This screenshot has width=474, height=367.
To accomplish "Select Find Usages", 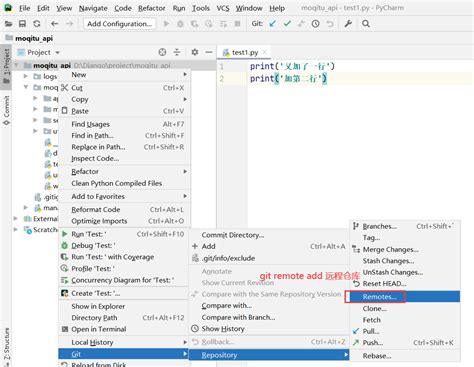I will 125,124.
